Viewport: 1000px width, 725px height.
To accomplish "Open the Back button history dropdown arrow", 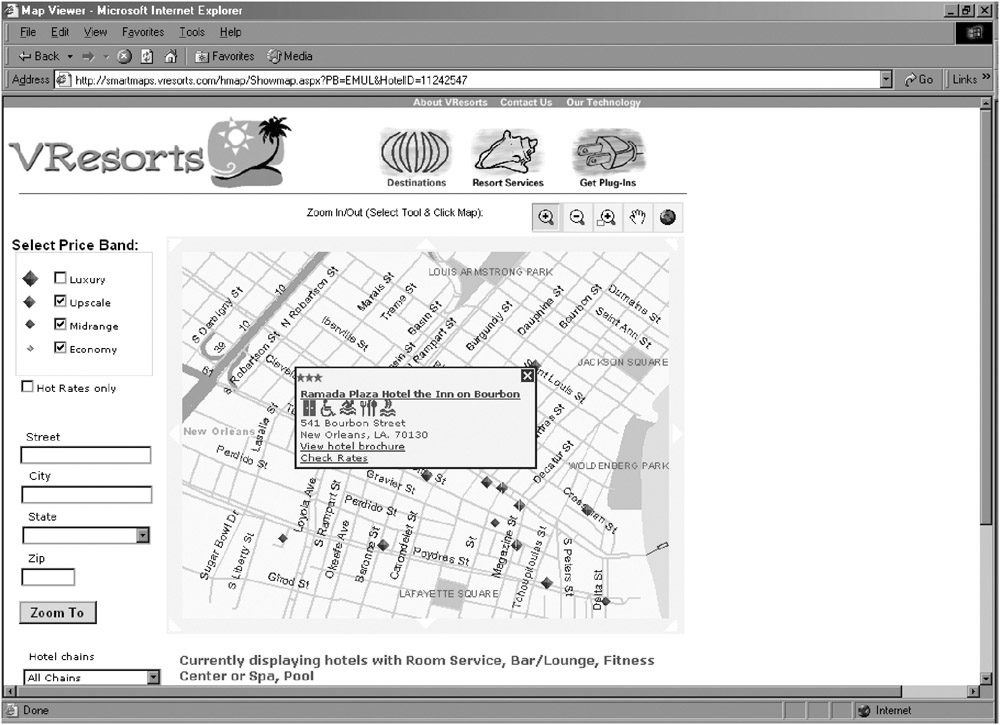I will click(70, 57).
